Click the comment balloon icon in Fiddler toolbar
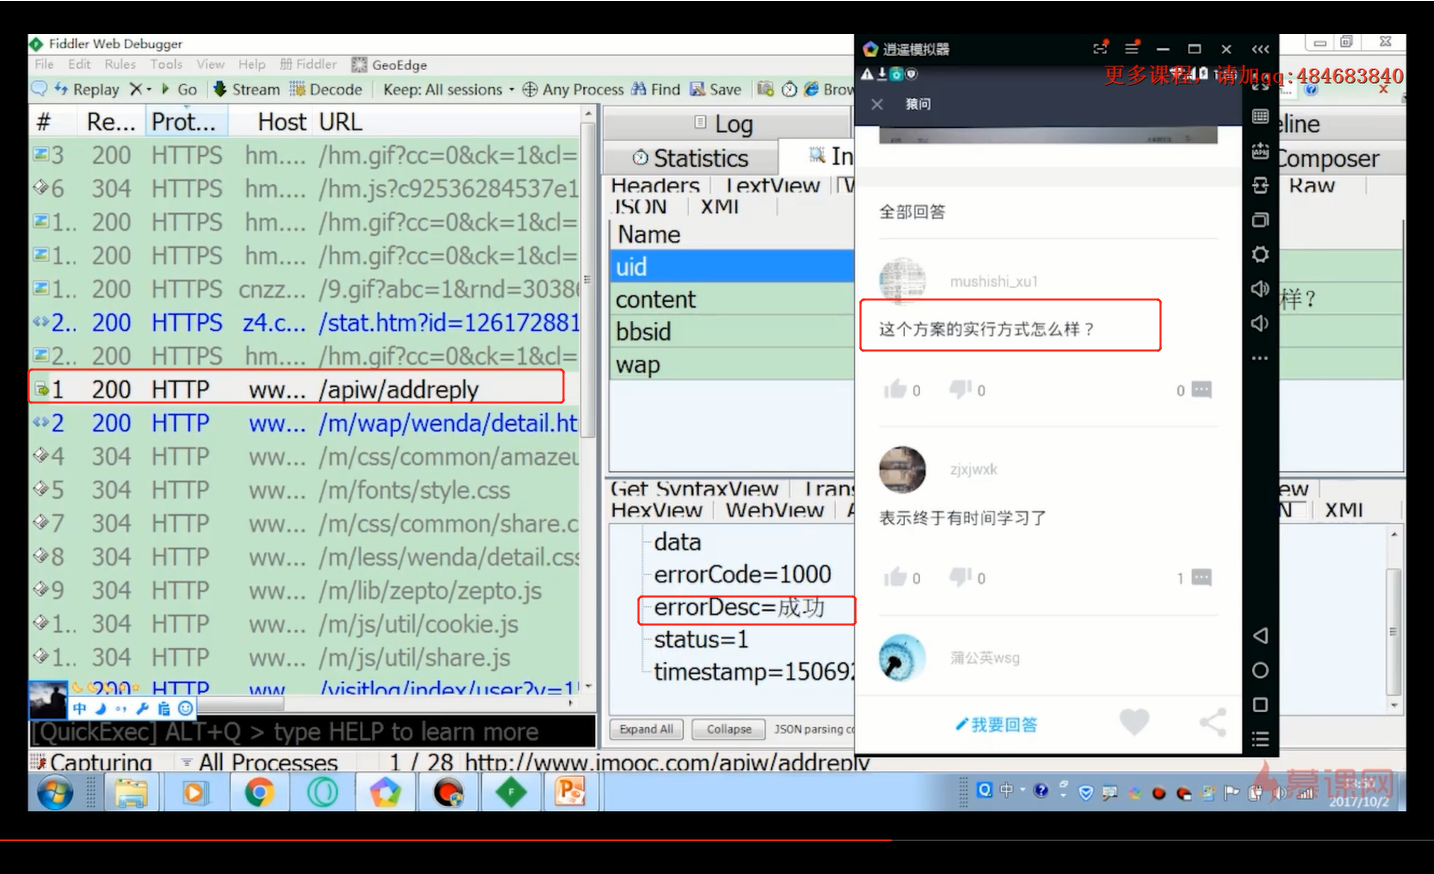 (39, 89)
